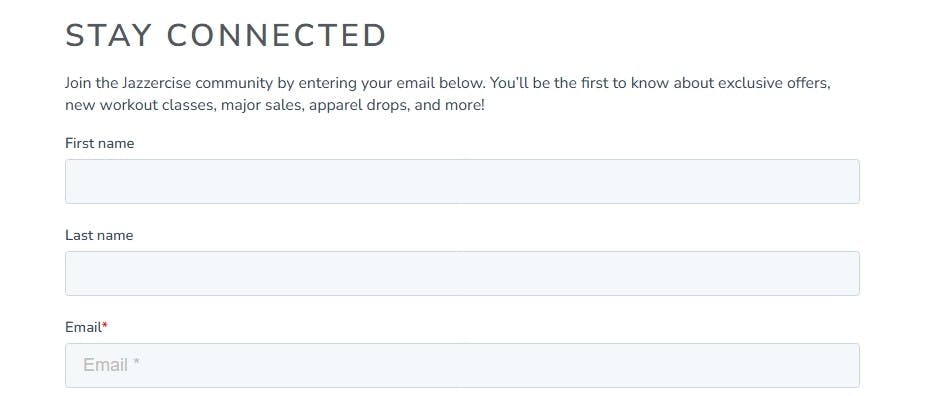Focus the Last name text box

tap(462, 273)
